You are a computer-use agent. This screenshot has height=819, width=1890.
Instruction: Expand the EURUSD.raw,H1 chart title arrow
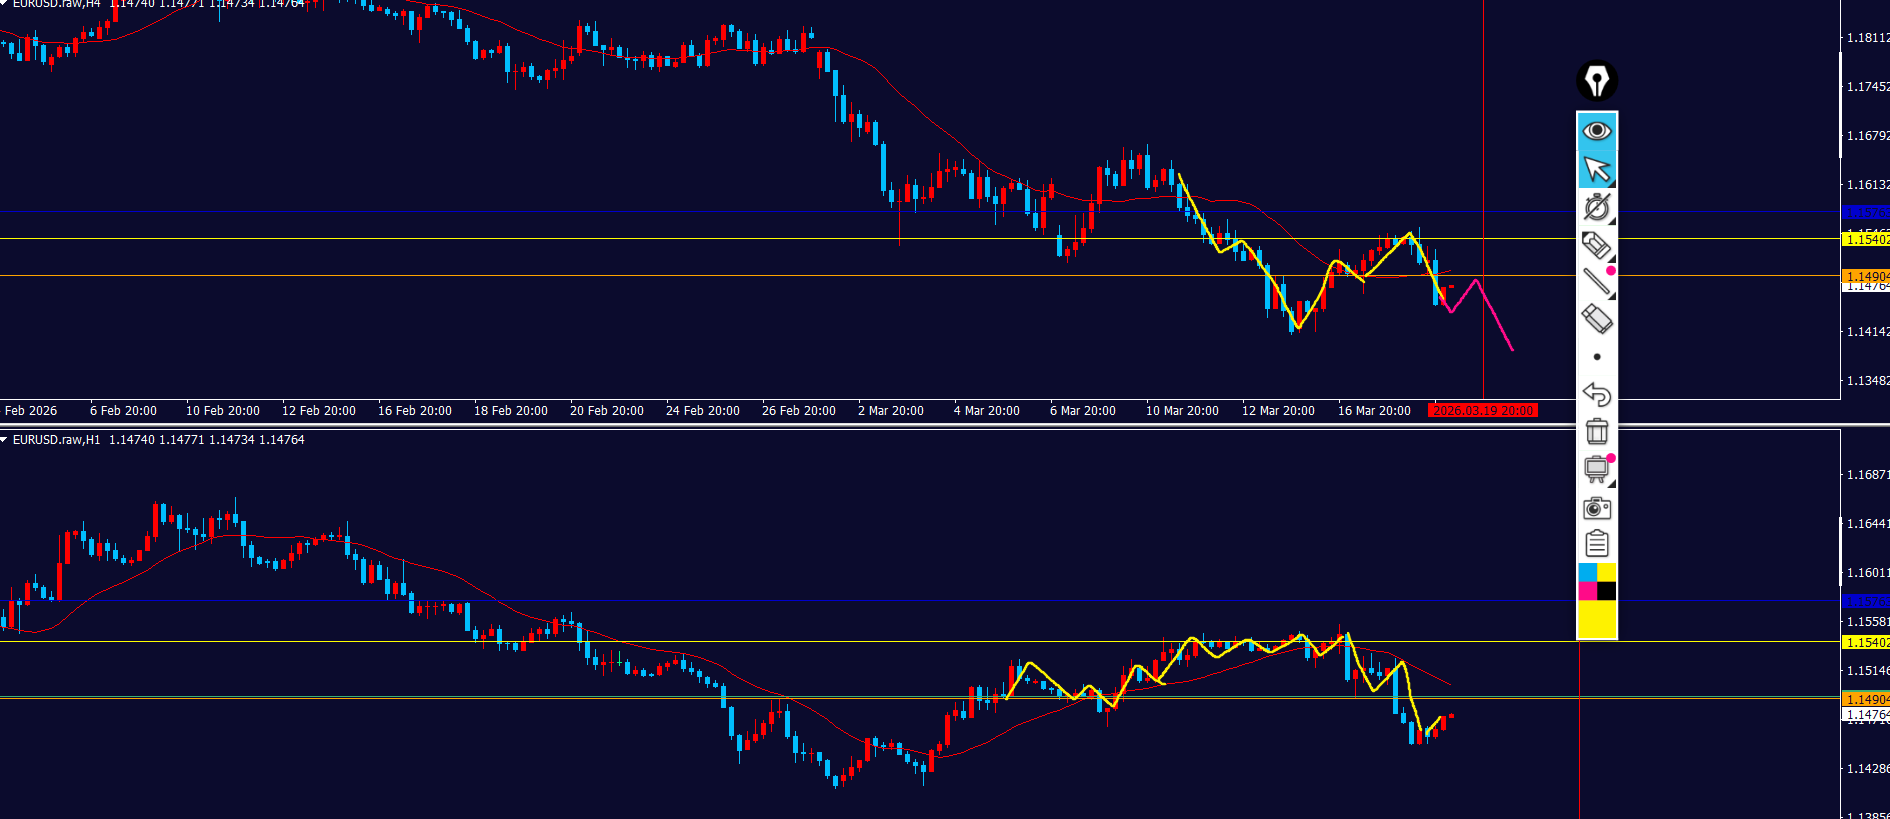pos(5,440)
